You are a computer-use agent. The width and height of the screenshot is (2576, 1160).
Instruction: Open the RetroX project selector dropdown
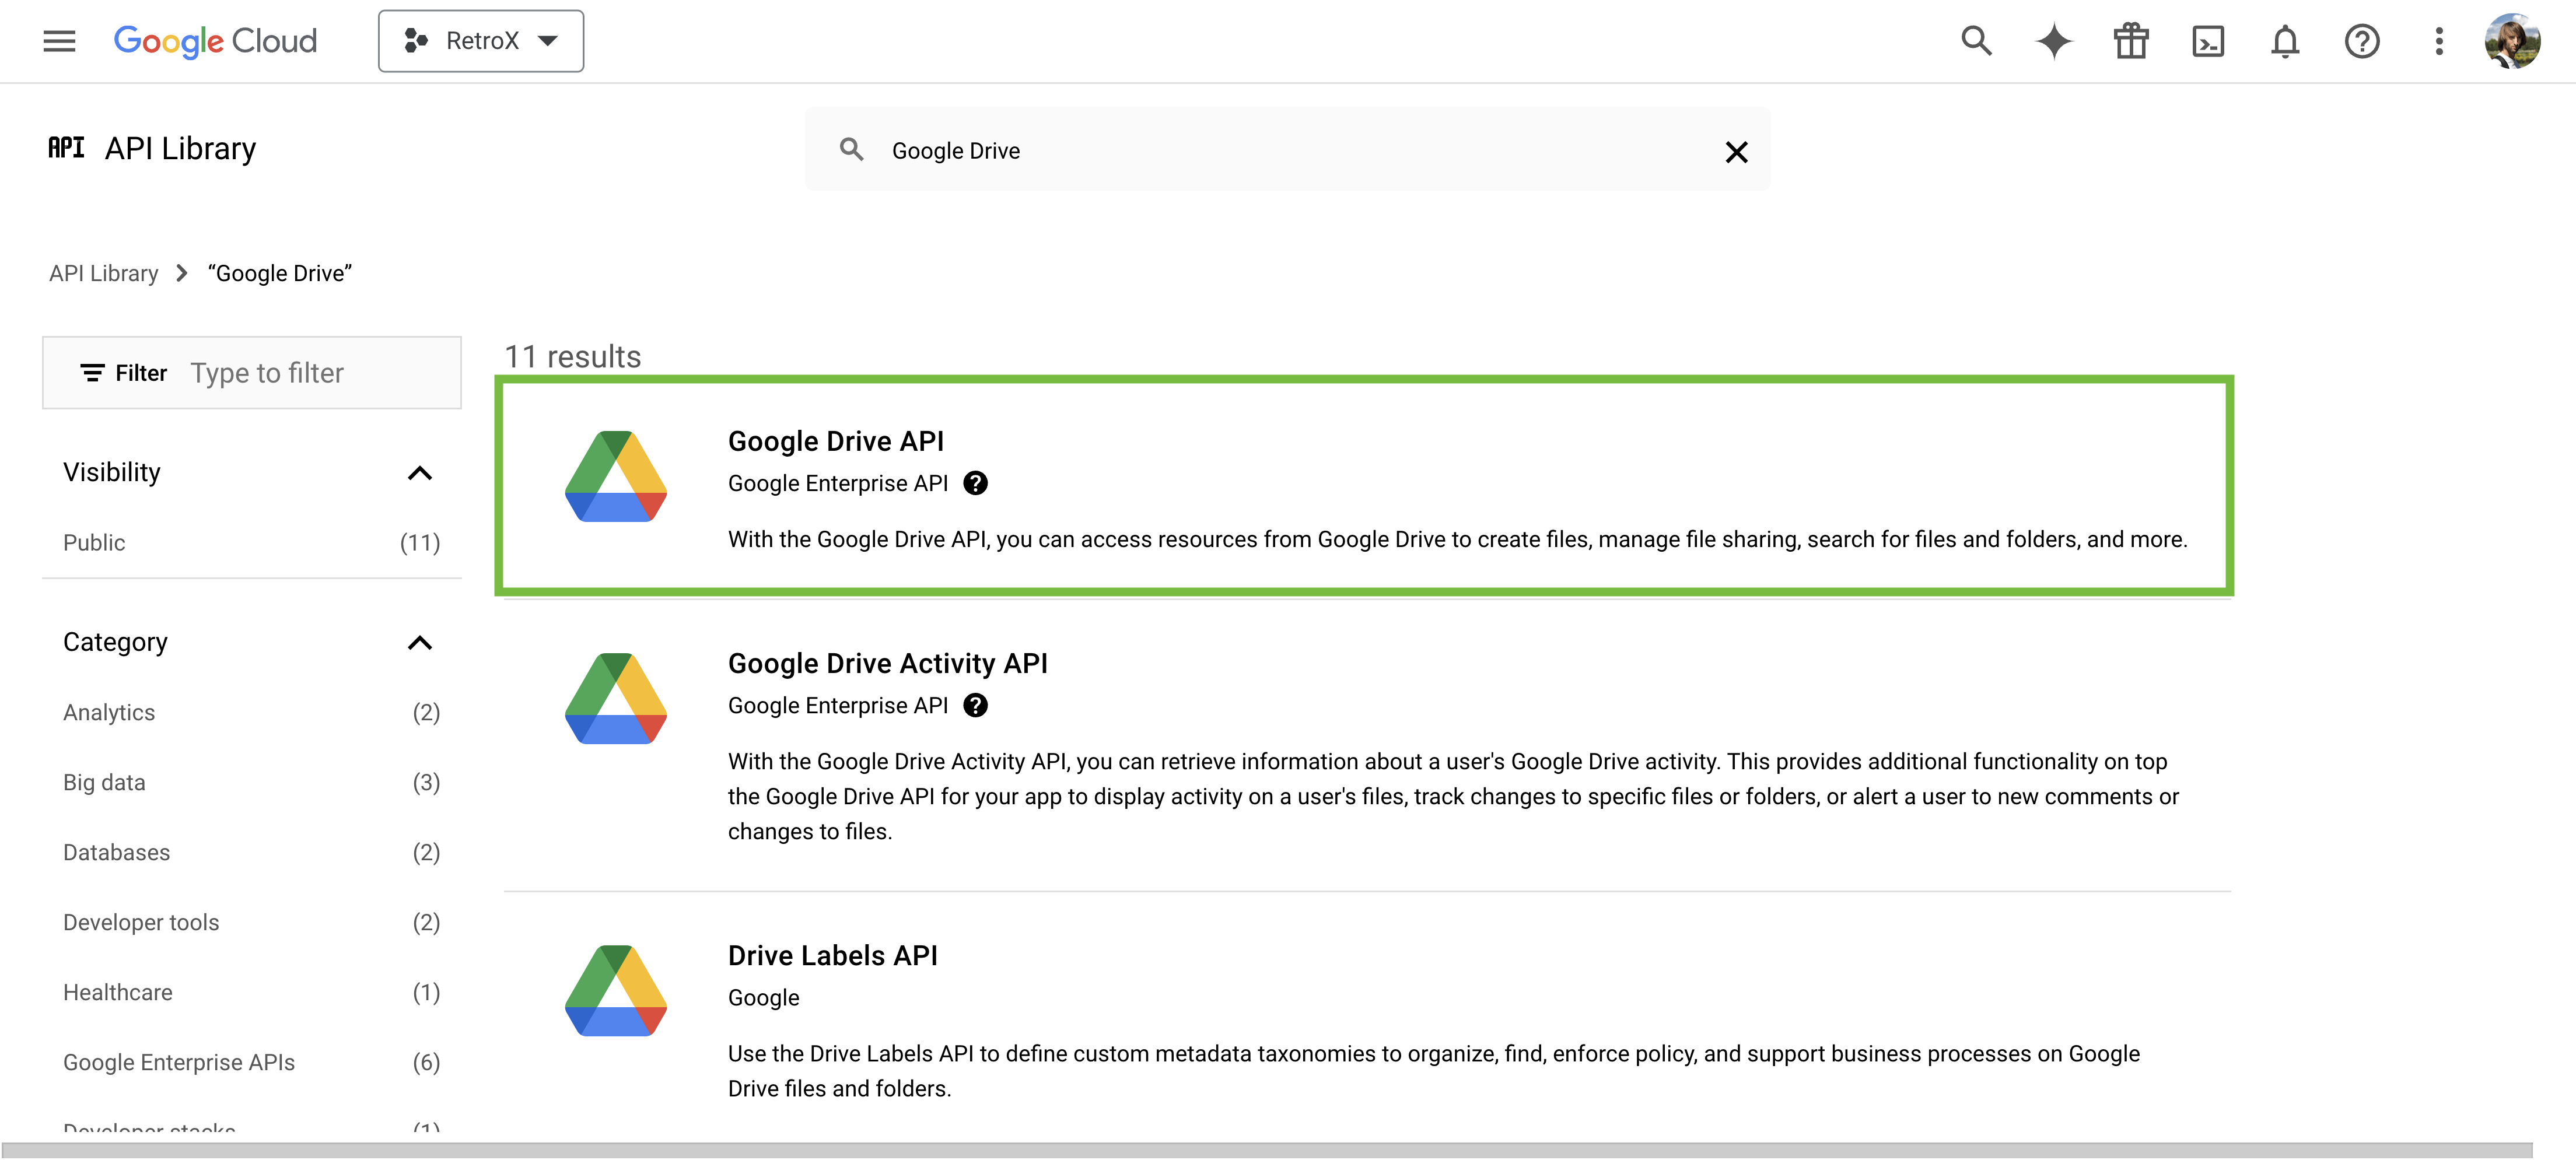(x=481, y=41)
